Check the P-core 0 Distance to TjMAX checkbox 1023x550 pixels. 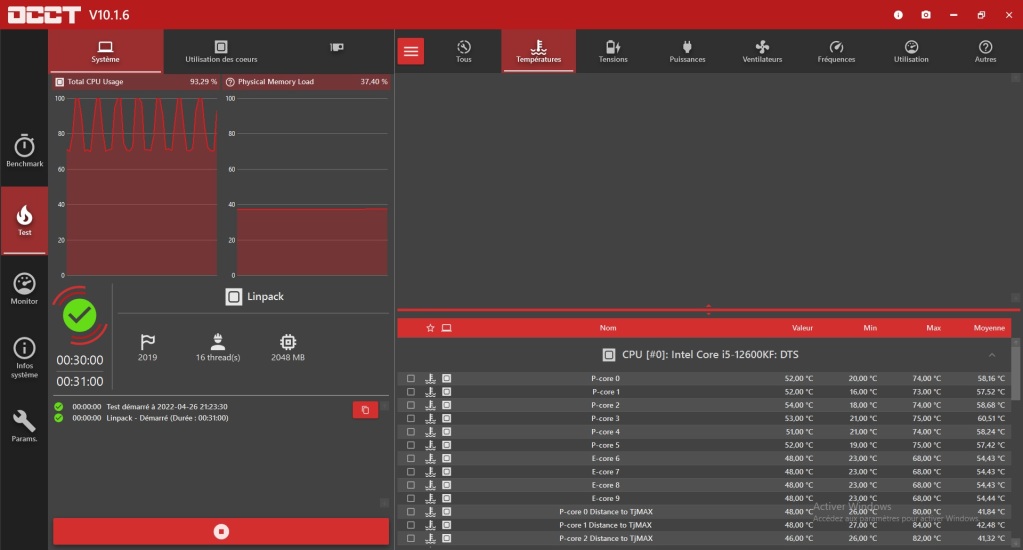coord(410,512)
